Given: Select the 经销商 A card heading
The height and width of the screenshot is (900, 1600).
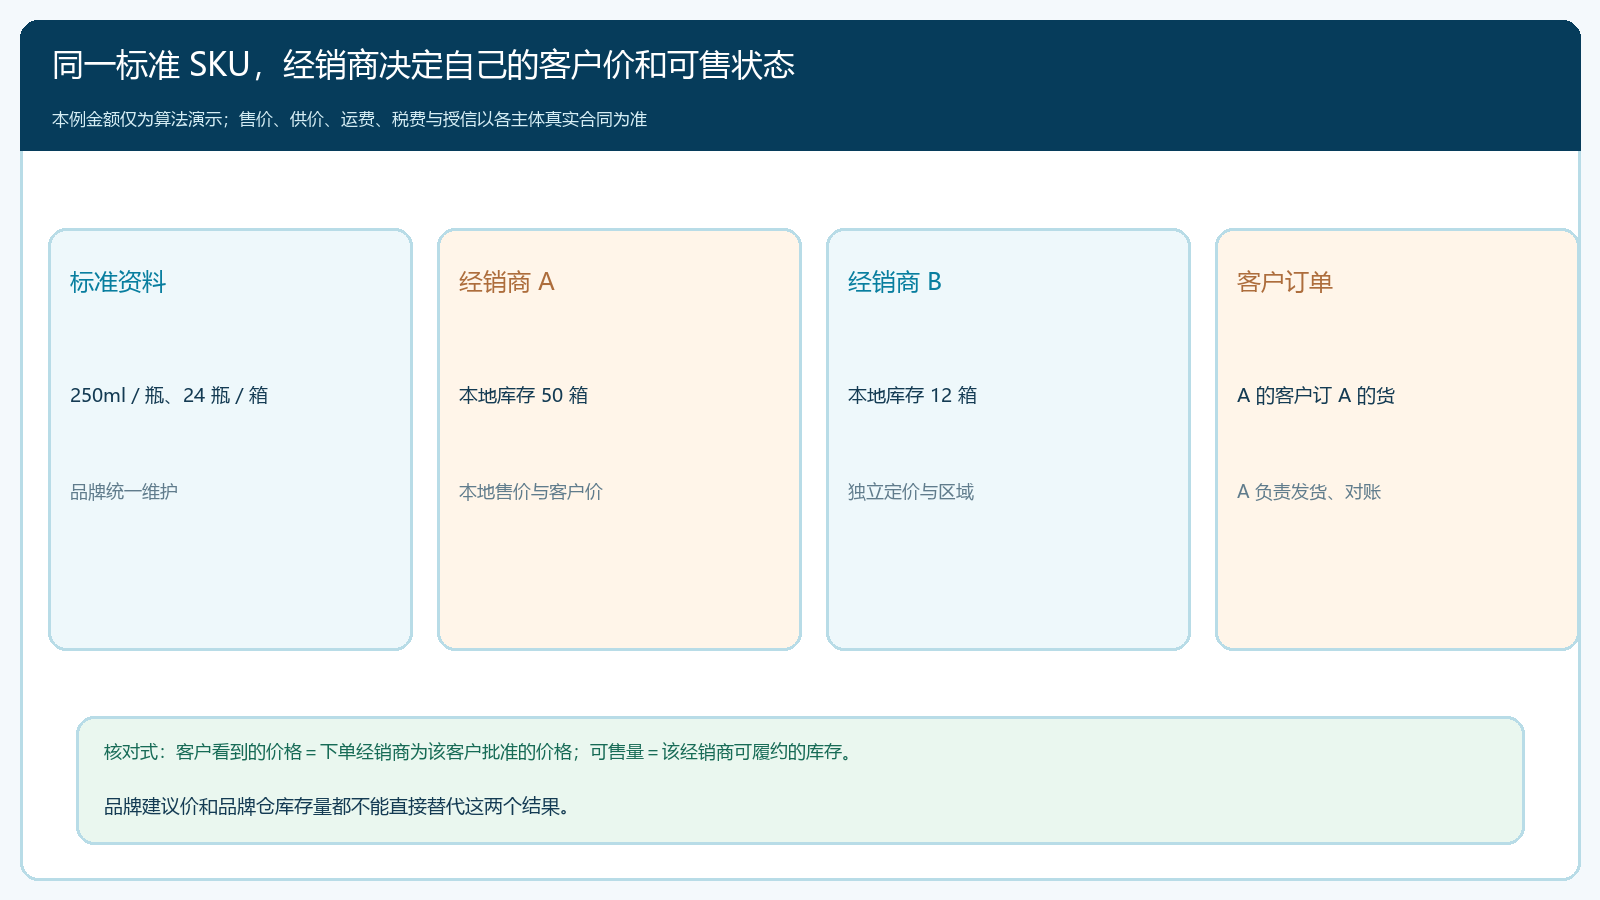Looking at the screenshot, I should click(x=507, y=282).
